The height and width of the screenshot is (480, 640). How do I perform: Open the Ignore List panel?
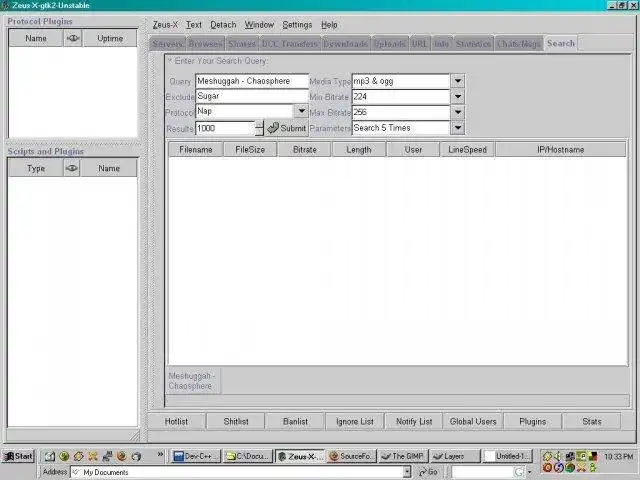[355, 421]
